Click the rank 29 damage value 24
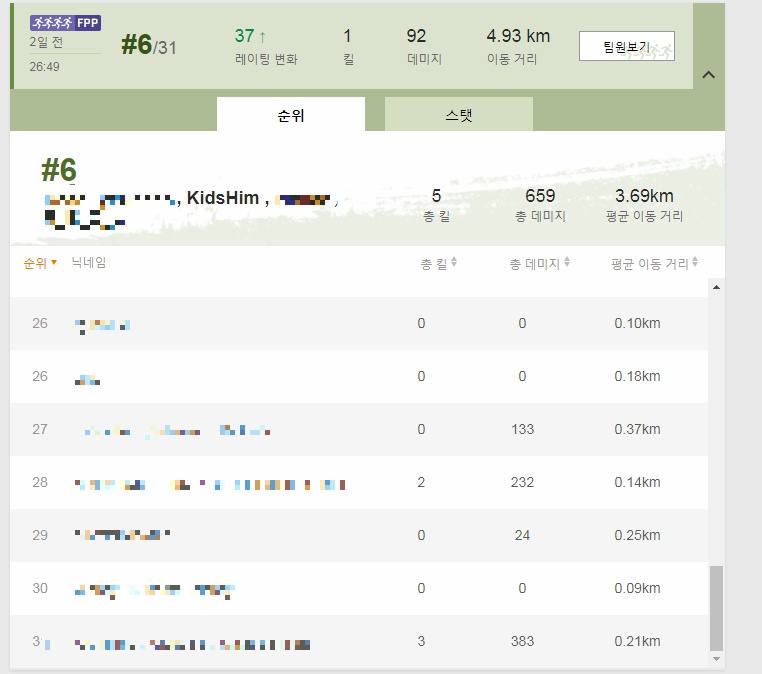The width and height of the screenshot is (762, 674). point(522,535)
